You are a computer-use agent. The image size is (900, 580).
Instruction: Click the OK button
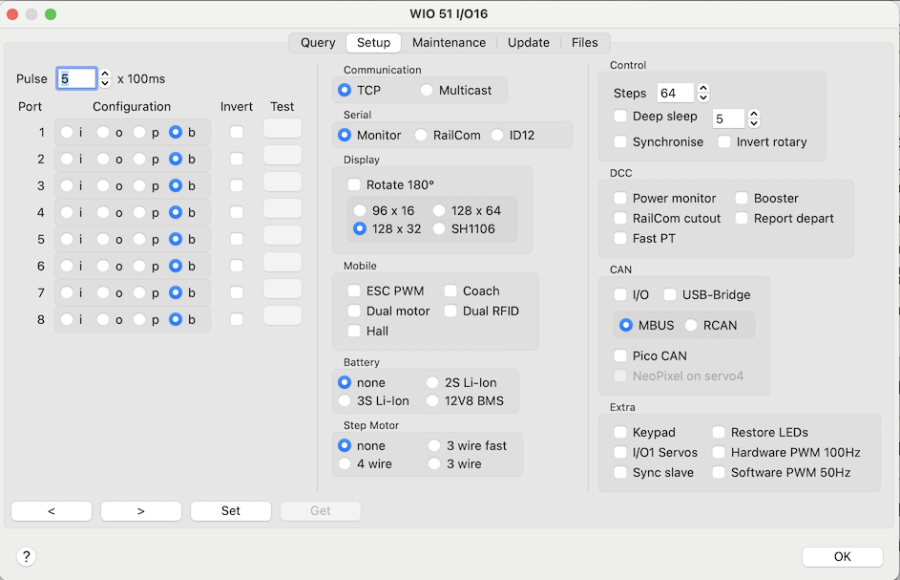[842, 557]
